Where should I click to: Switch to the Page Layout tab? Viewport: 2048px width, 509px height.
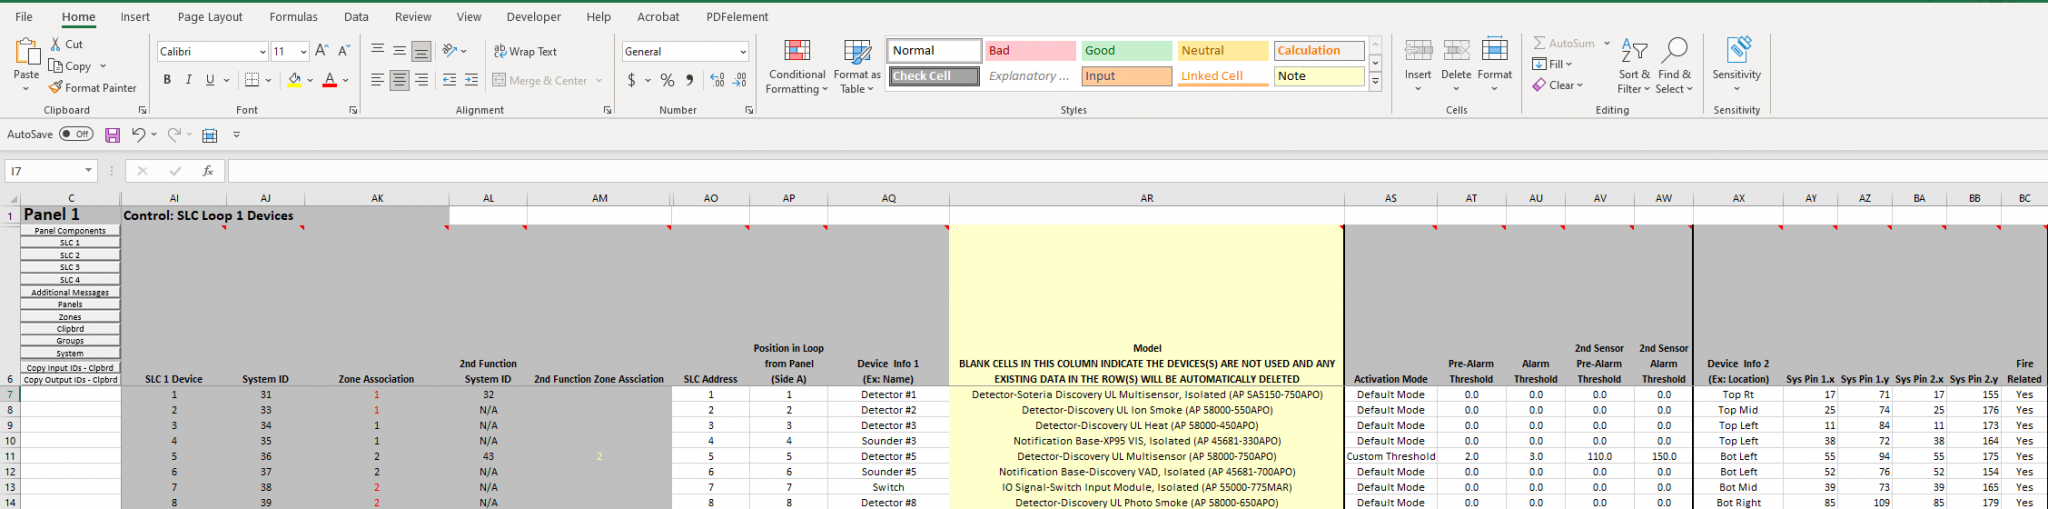tap(210, 17)
